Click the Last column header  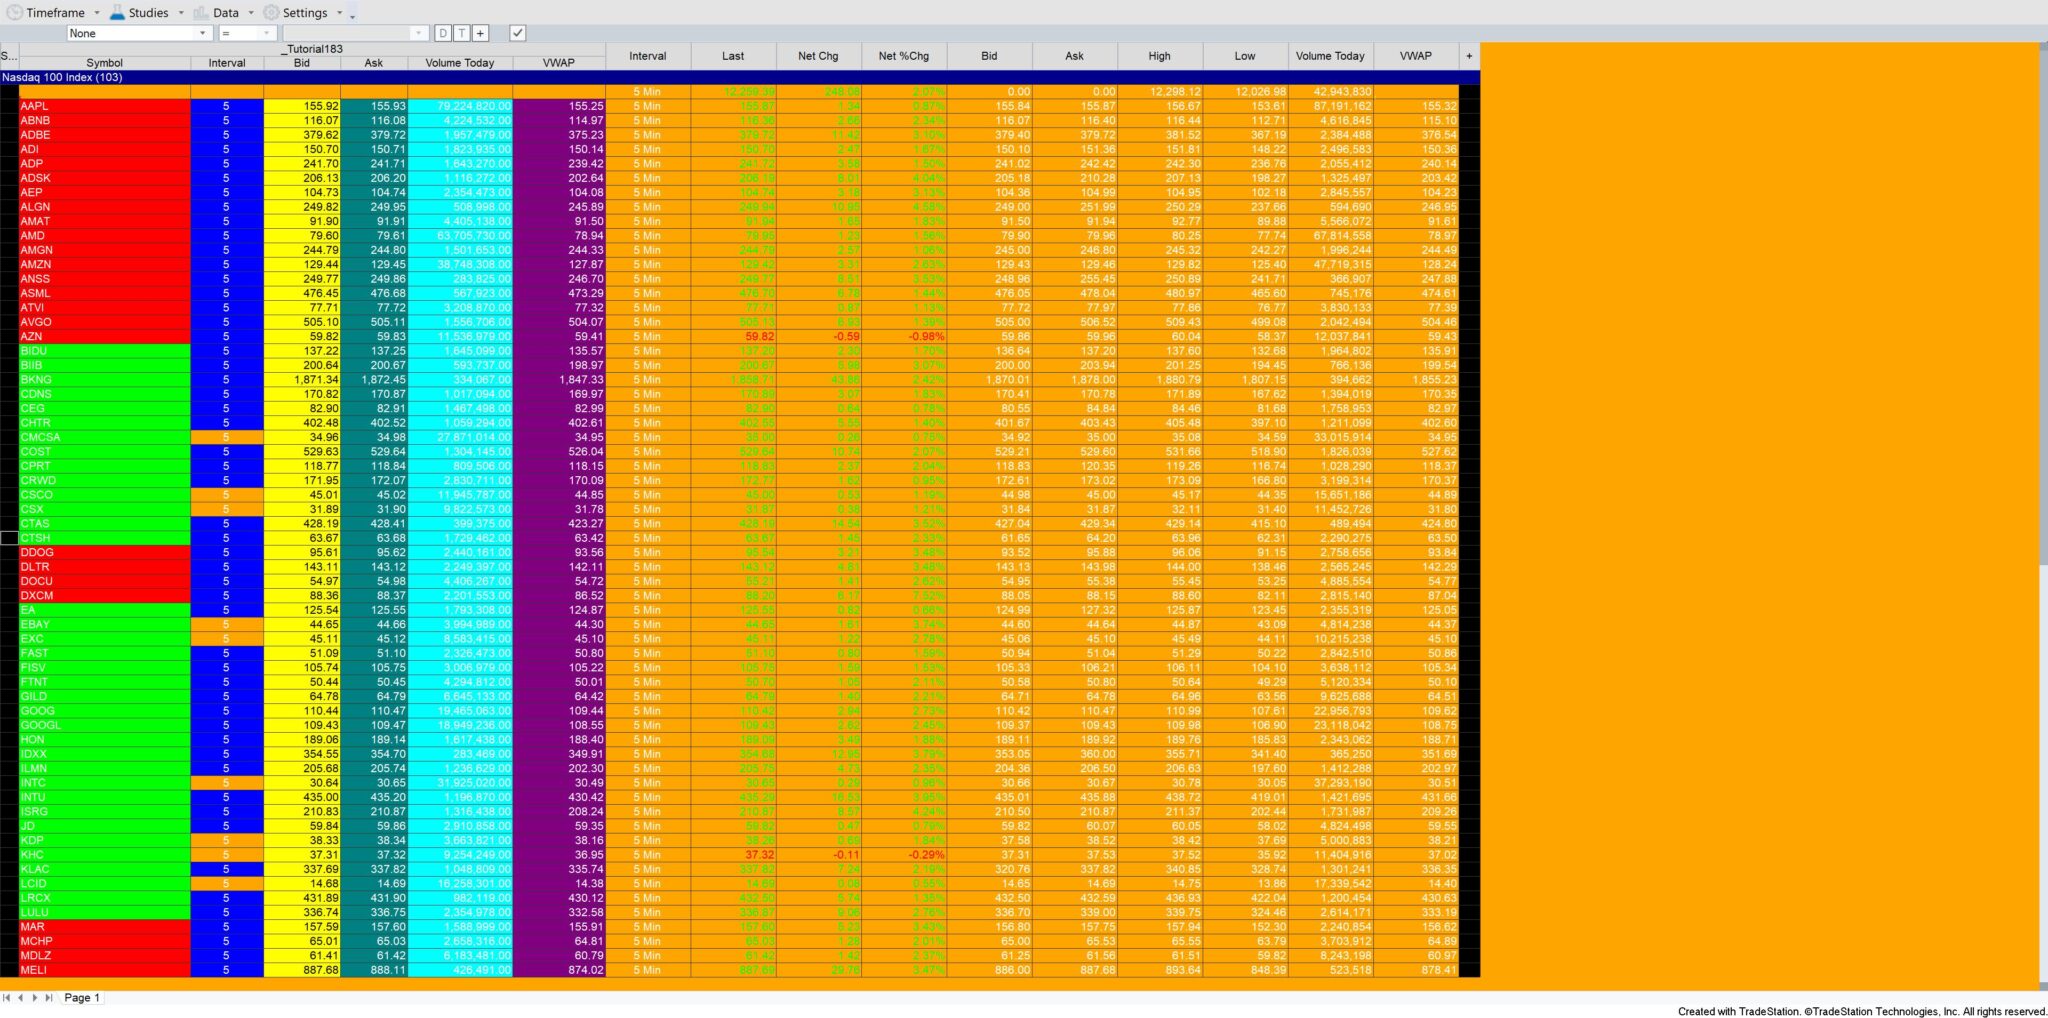[x=733, y=56]
